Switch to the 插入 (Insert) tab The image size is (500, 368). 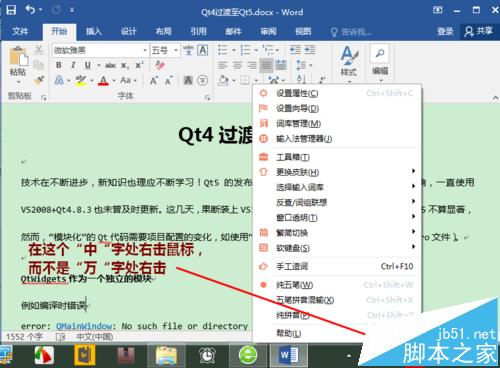(94, 31)
